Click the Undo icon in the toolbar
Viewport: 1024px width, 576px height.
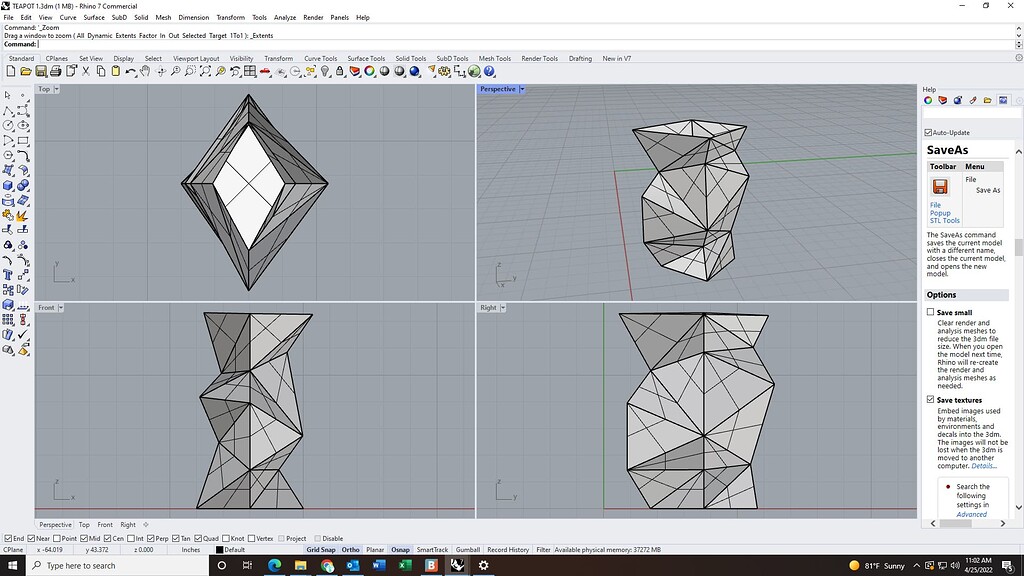(129, 71)
